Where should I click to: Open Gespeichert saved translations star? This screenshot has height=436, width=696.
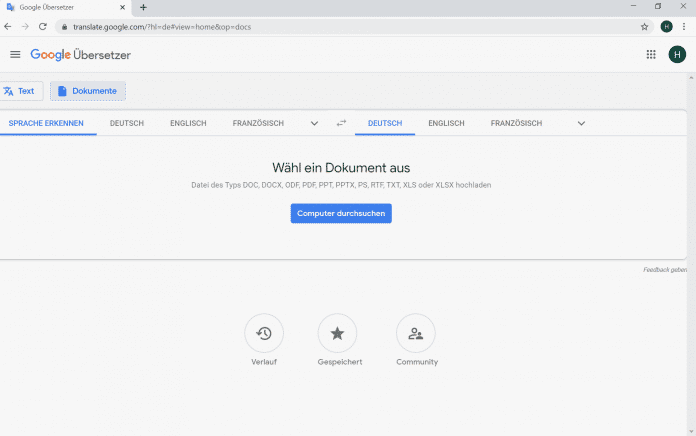[337, 333]
